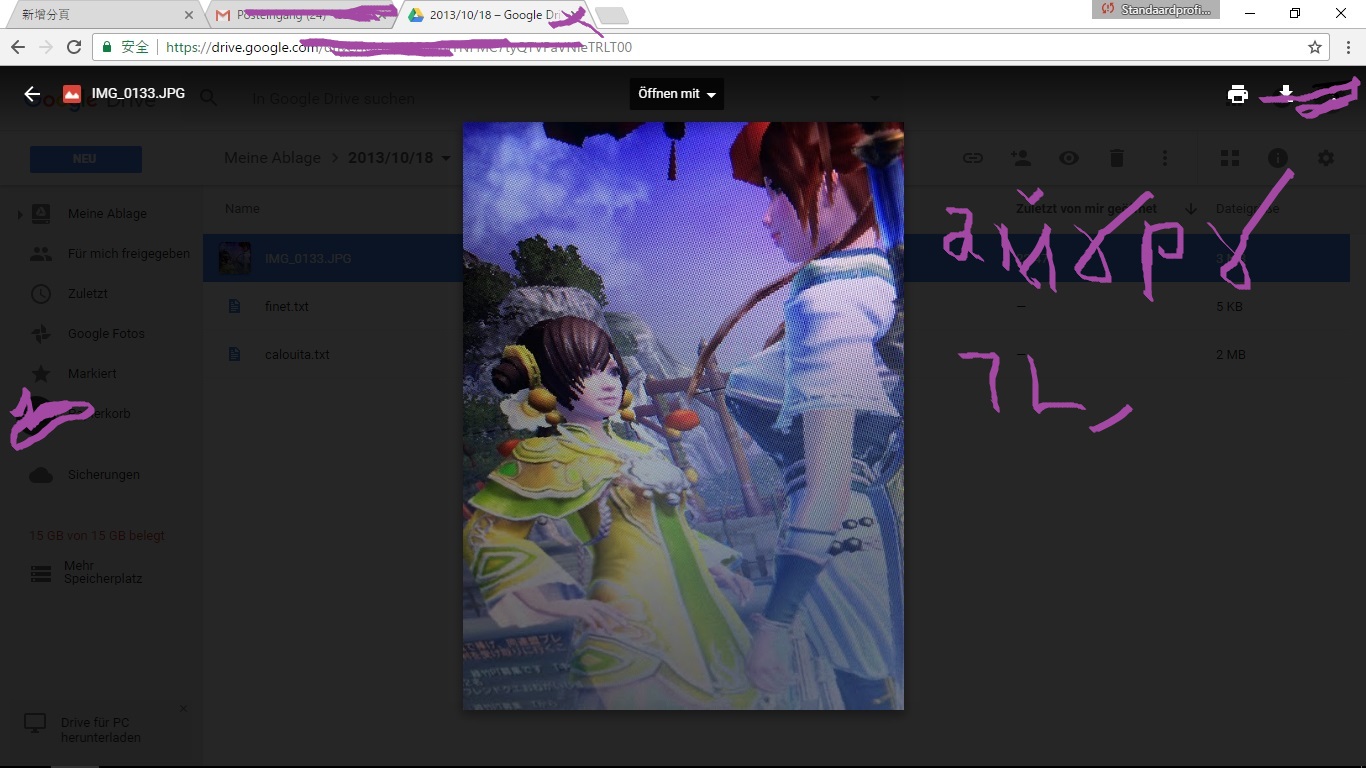The height and width of the screenshot is (768, 1366).
Task: Dismiss the Drive für PC promo
Action: point(183,709)
